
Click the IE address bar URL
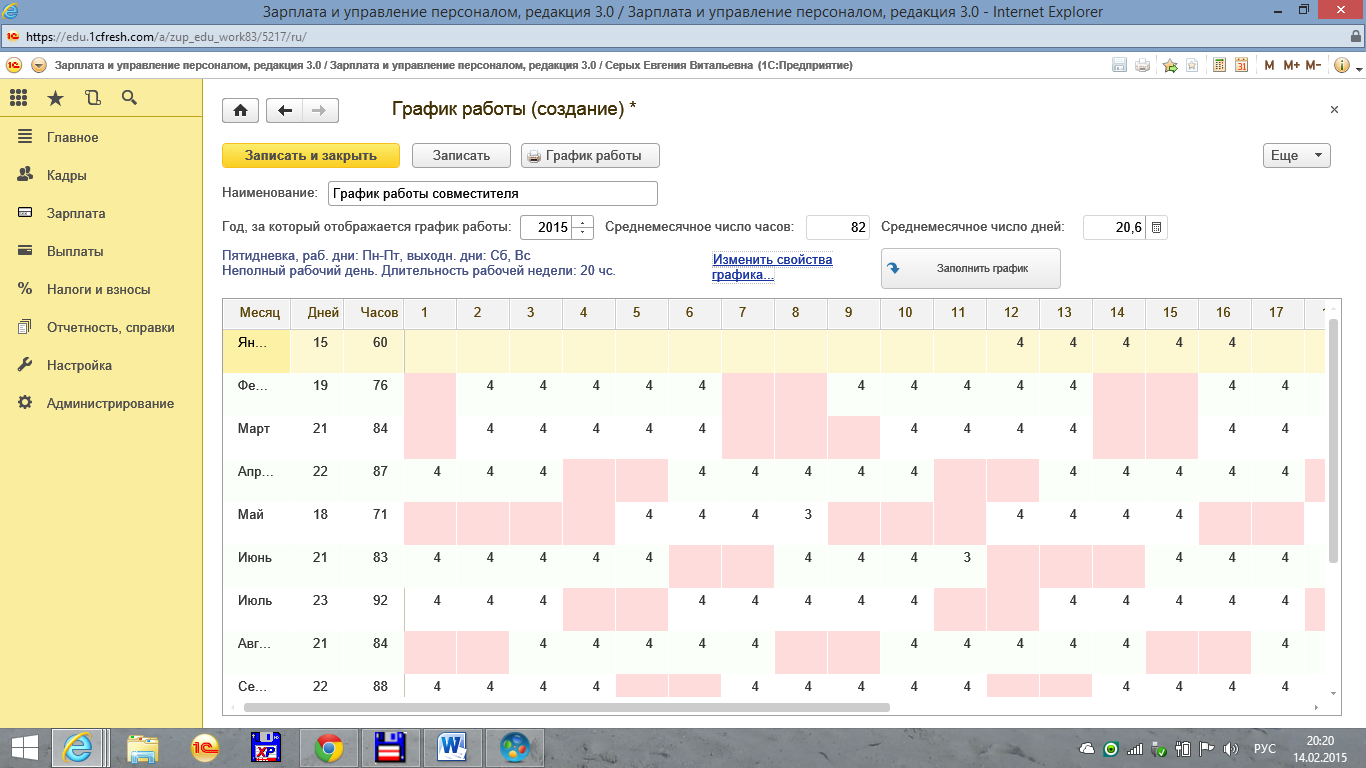pos(166,36)
